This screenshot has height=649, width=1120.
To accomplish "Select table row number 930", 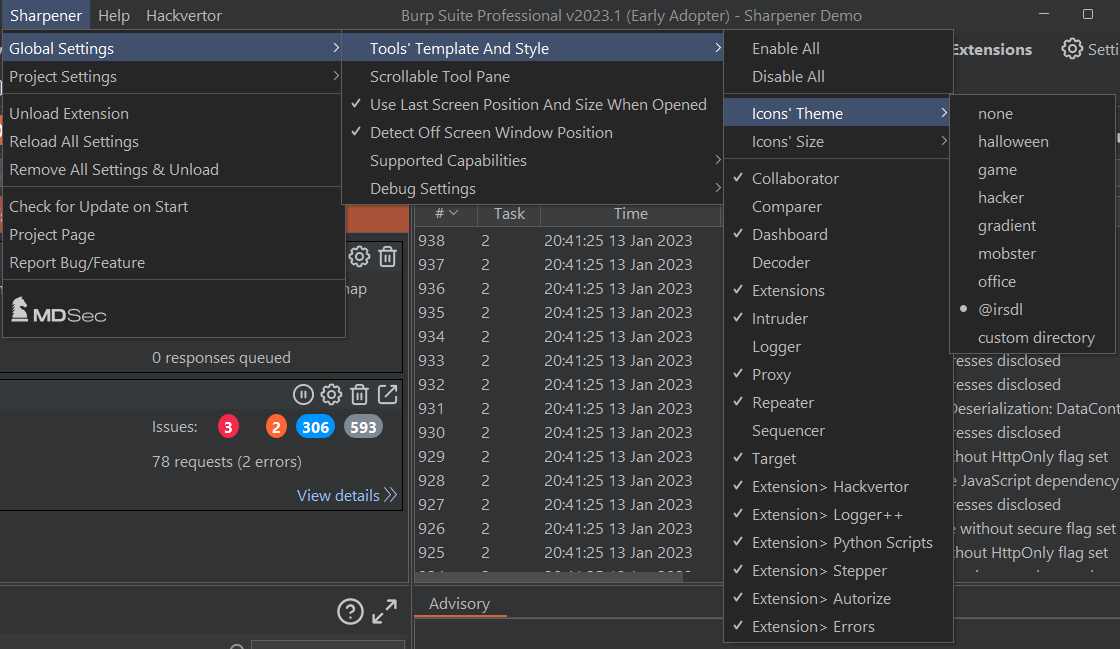I will click(x=569, y=432).
